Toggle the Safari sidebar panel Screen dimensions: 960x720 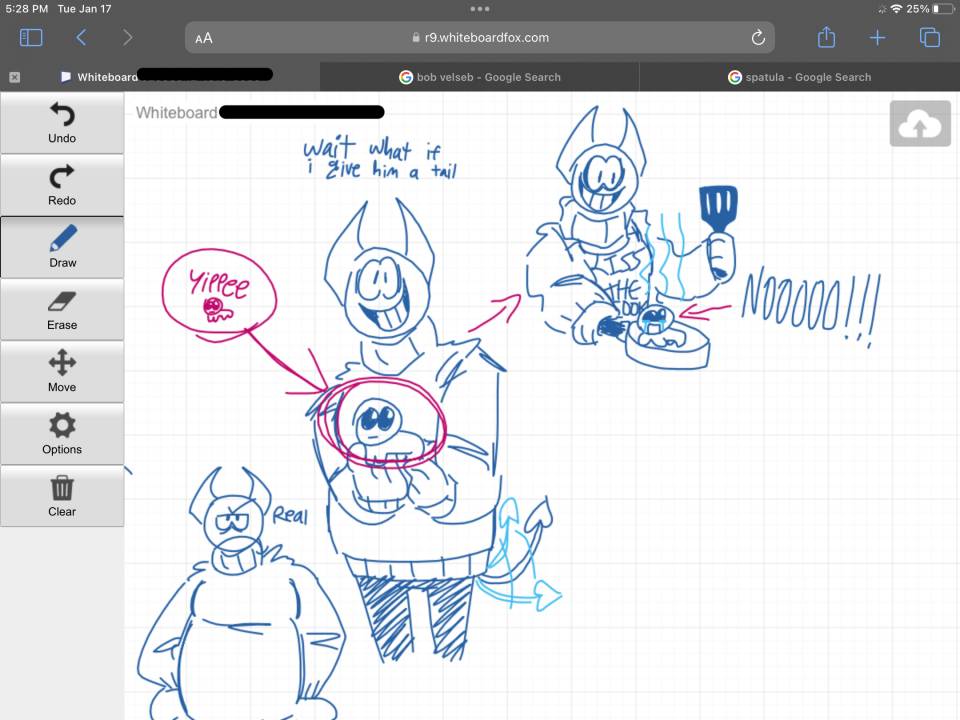(31, 38)
